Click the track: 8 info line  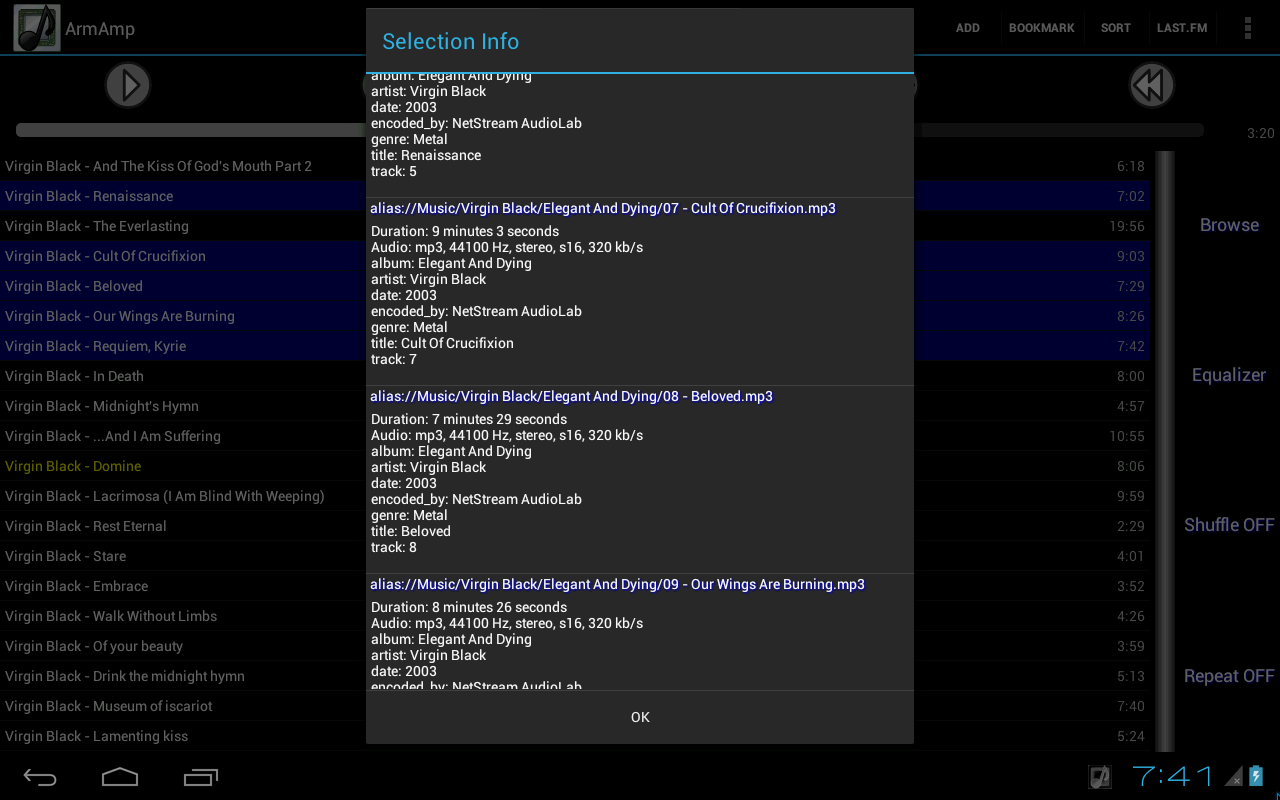394,547
